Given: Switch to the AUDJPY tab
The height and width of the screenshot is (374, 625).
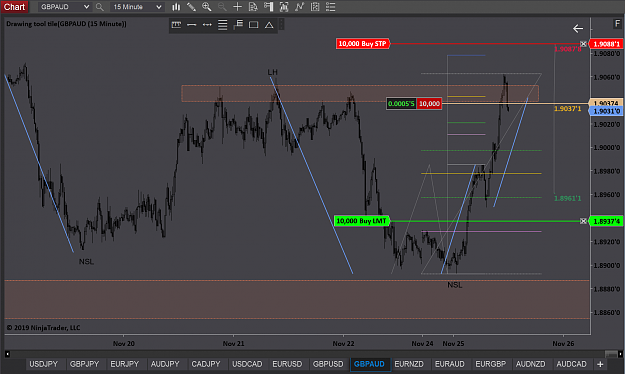Looking at the screenshot, I should pos(165,364).
